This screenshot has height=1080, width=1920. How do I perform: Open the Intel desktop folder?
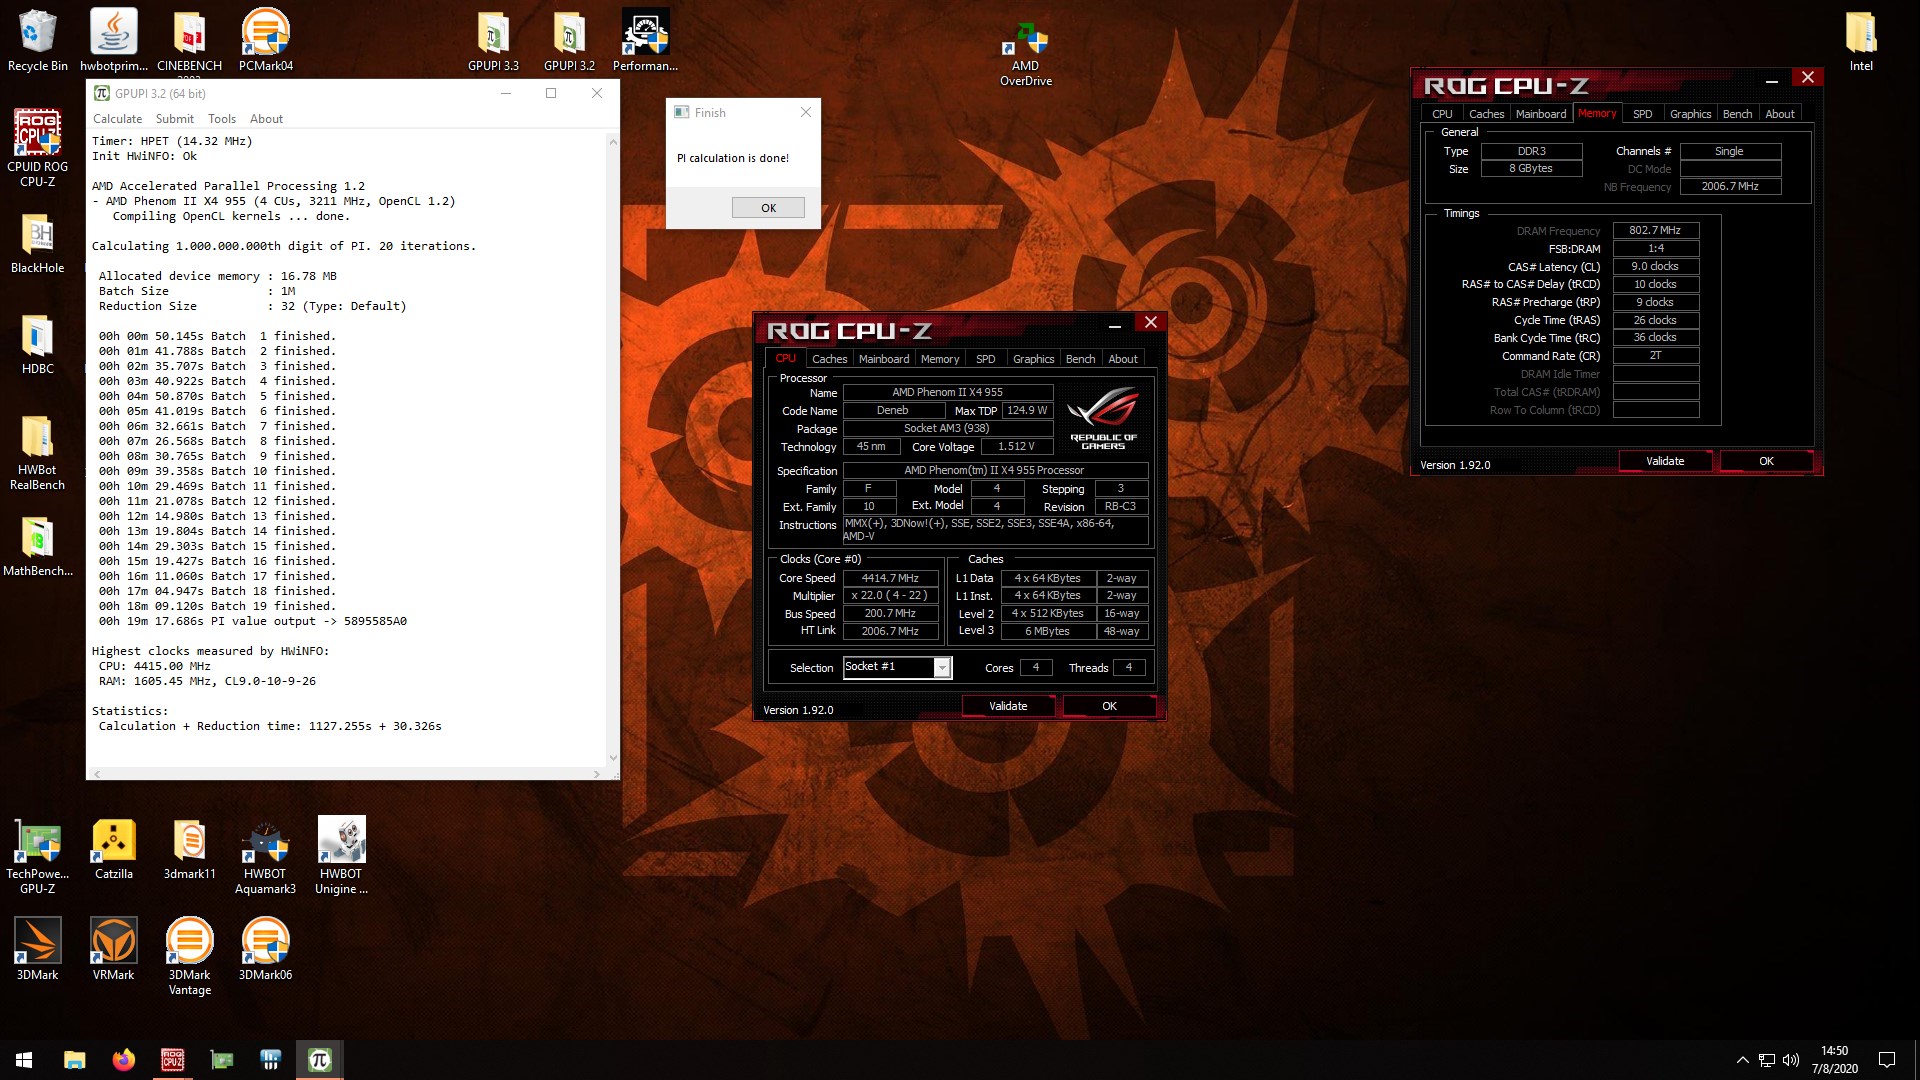pyautogui.click(x=1861, y=40)
